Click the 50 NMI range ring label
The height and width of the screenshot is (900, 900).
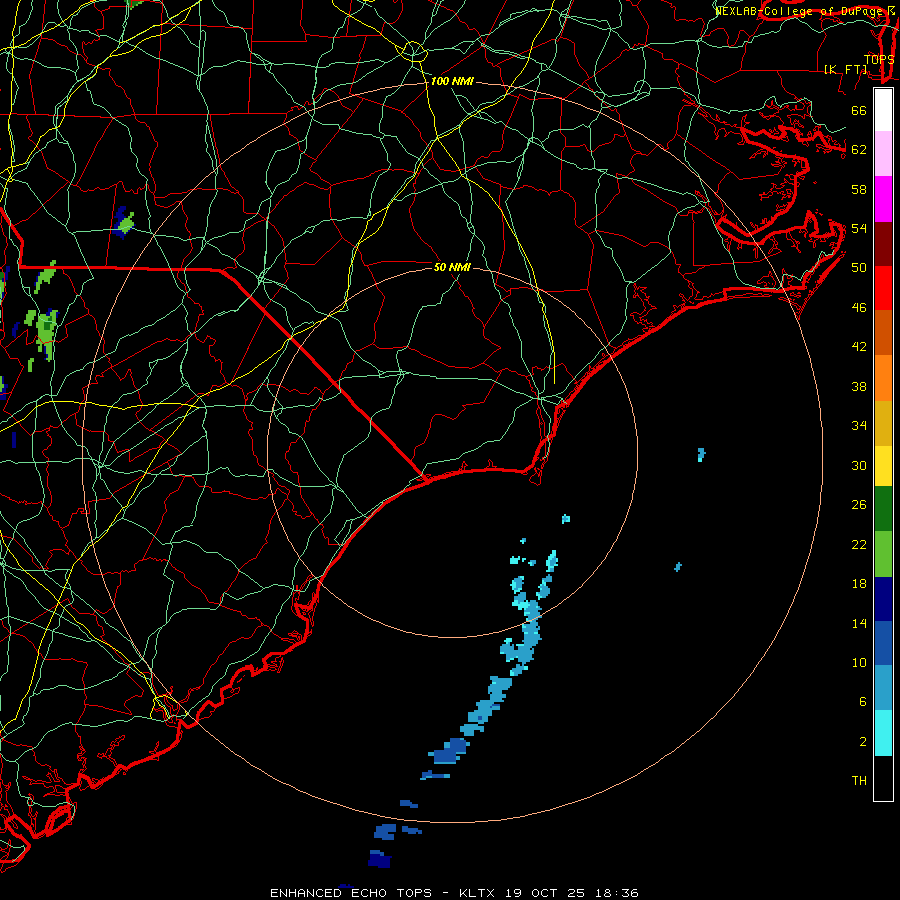452,267
